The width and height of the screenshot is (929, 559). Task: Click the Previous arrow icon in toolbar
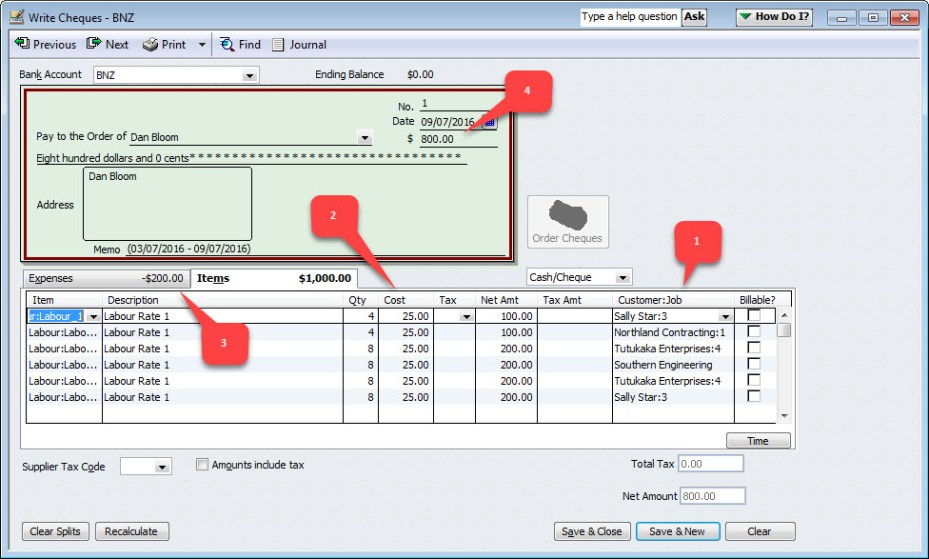[x=21, y=44]
